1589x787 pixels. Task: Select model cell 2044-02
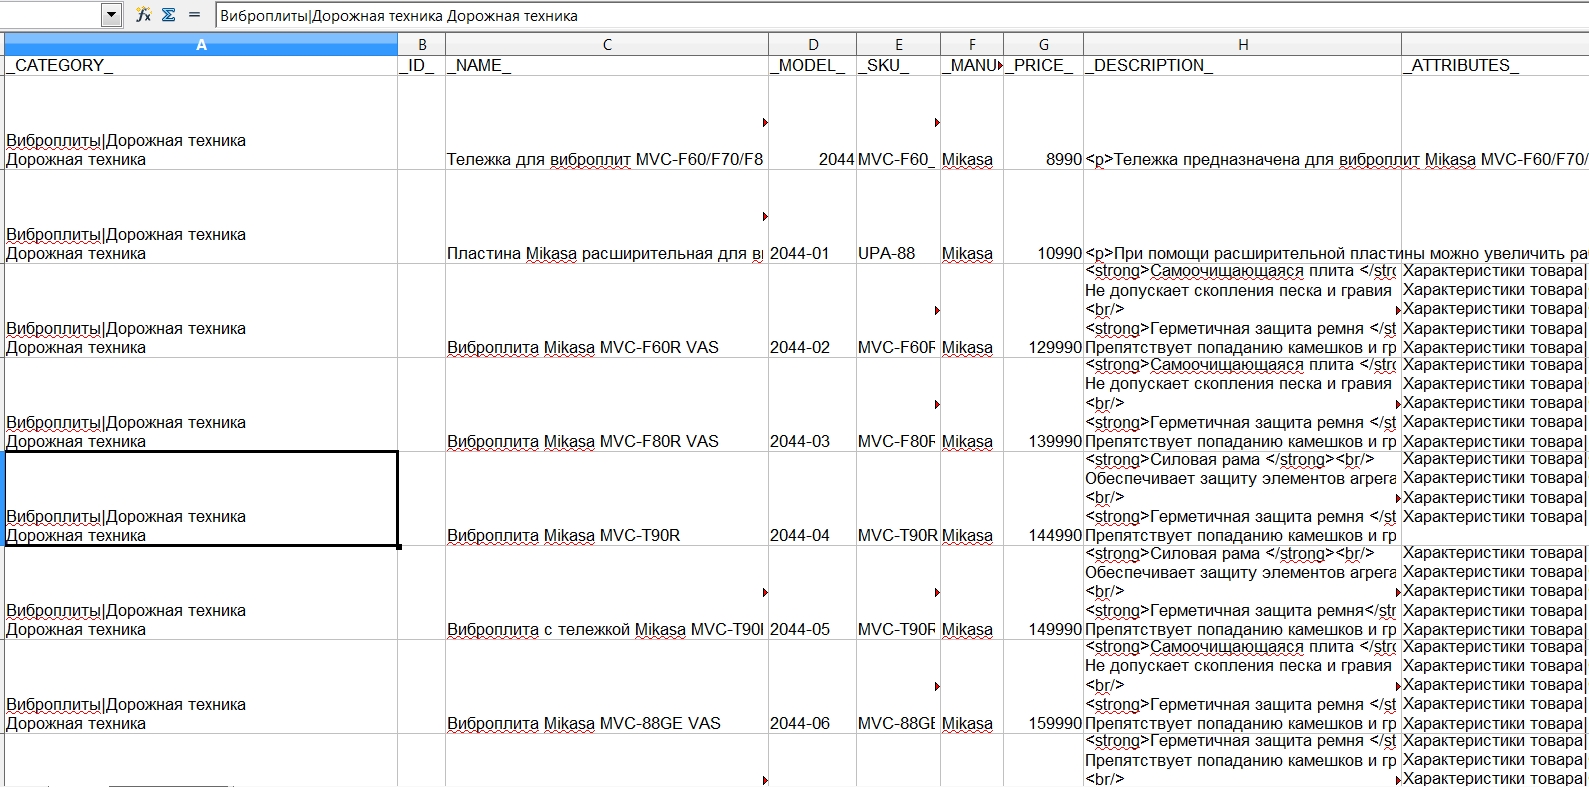813,310
